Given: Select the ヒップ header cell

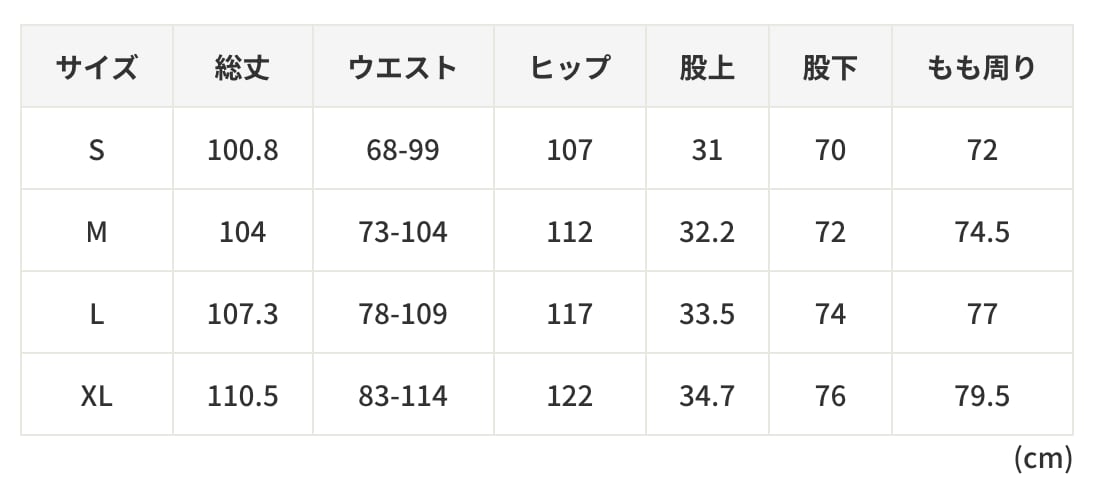Looking at the screenshot, I should pos(570,67).
